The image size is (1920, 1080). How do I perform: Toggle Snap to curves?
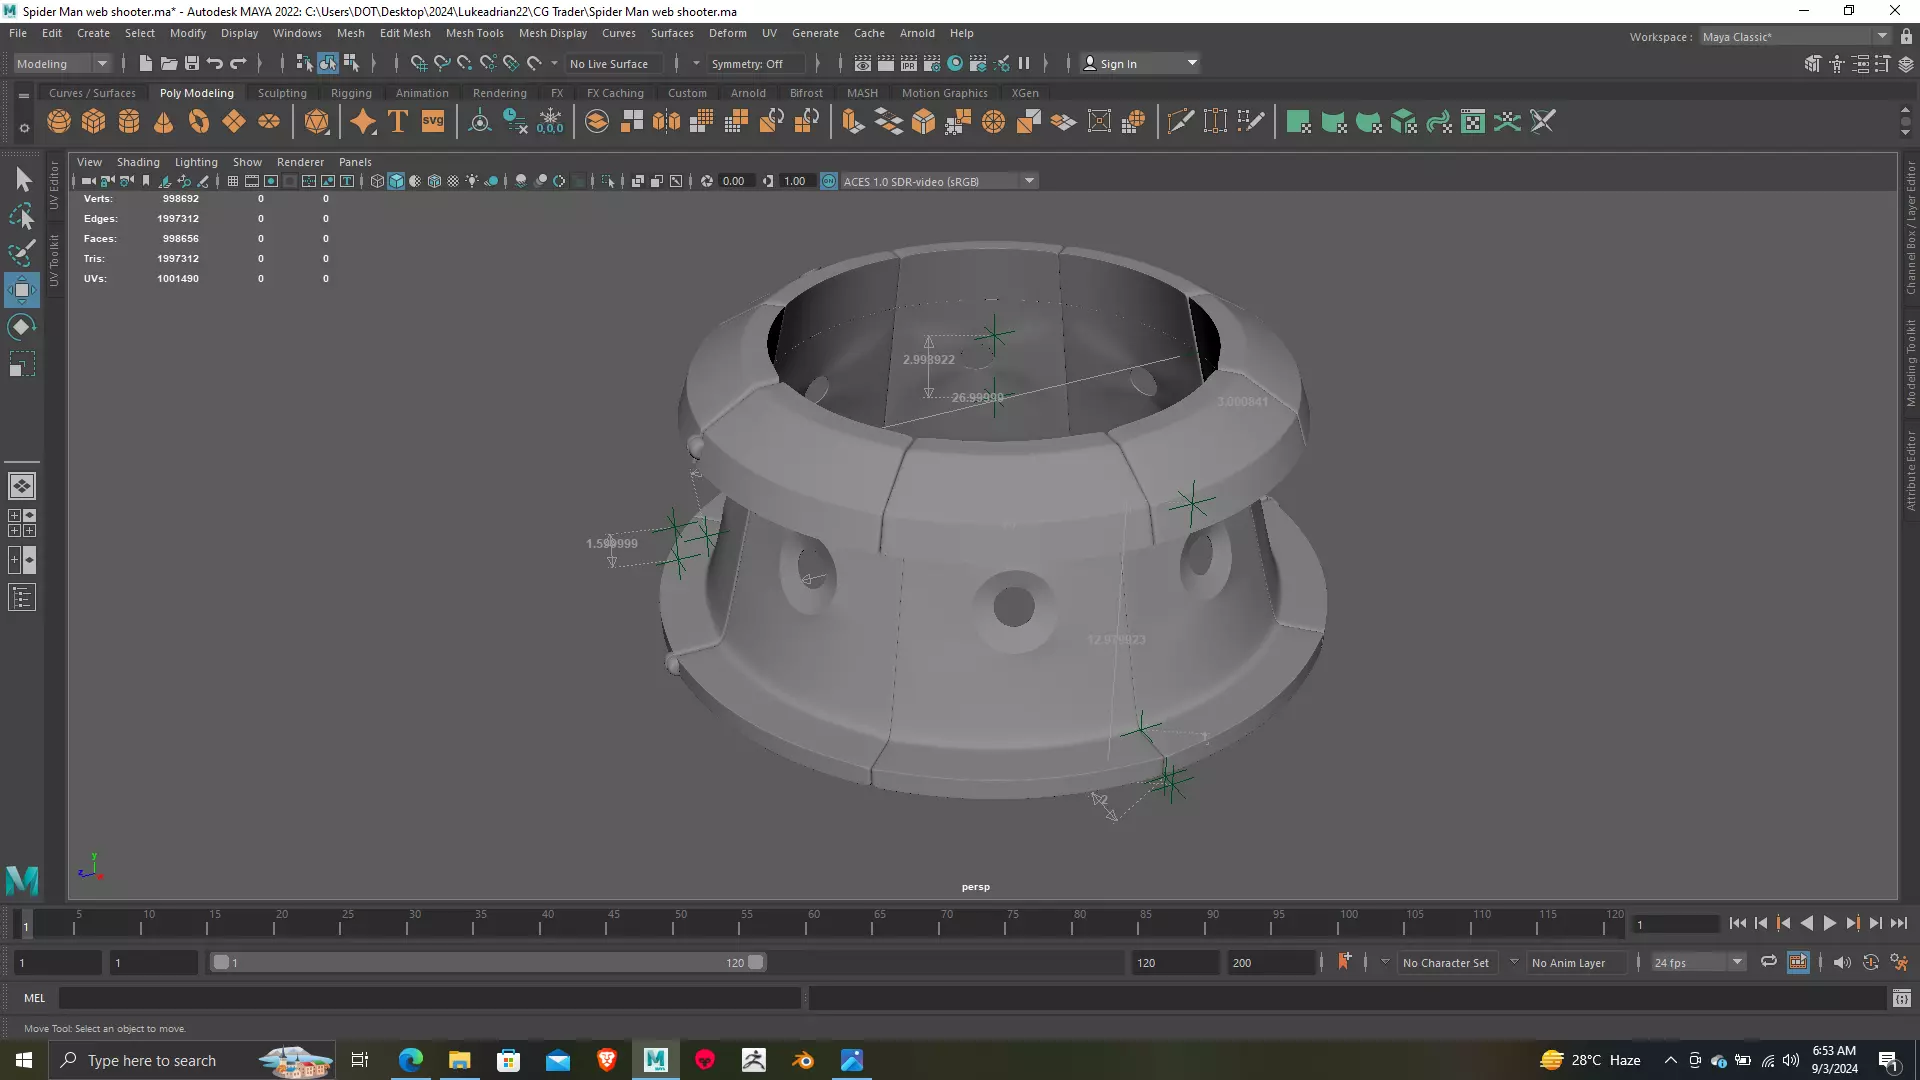point(442,63)
